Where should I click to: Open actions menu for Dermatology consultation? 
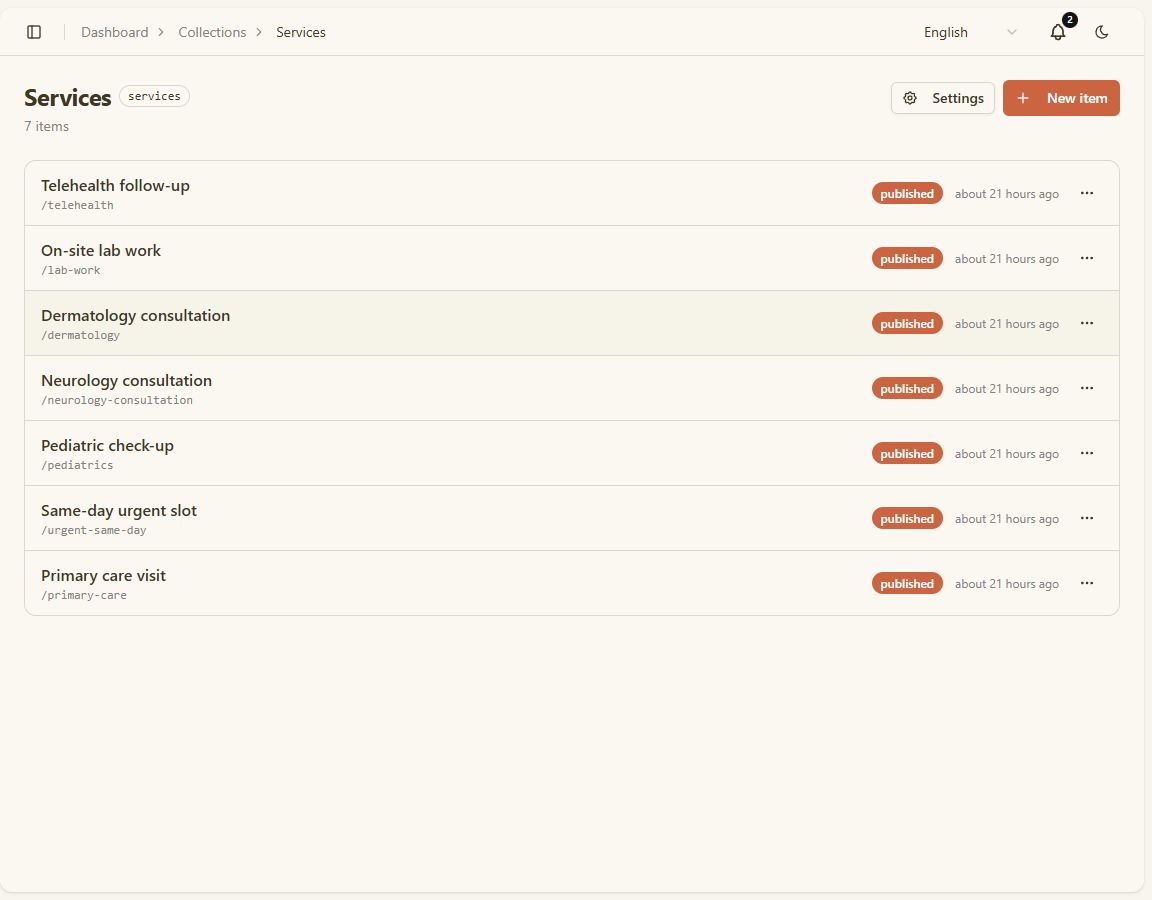(x=1087, y=323)
